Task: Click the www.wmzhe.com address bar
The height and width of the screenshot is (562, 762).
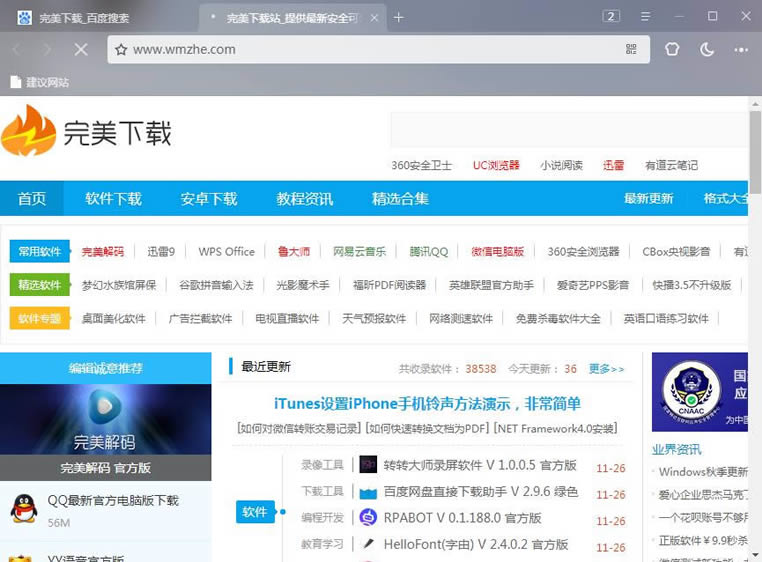Action: click(x=379, y=49)
